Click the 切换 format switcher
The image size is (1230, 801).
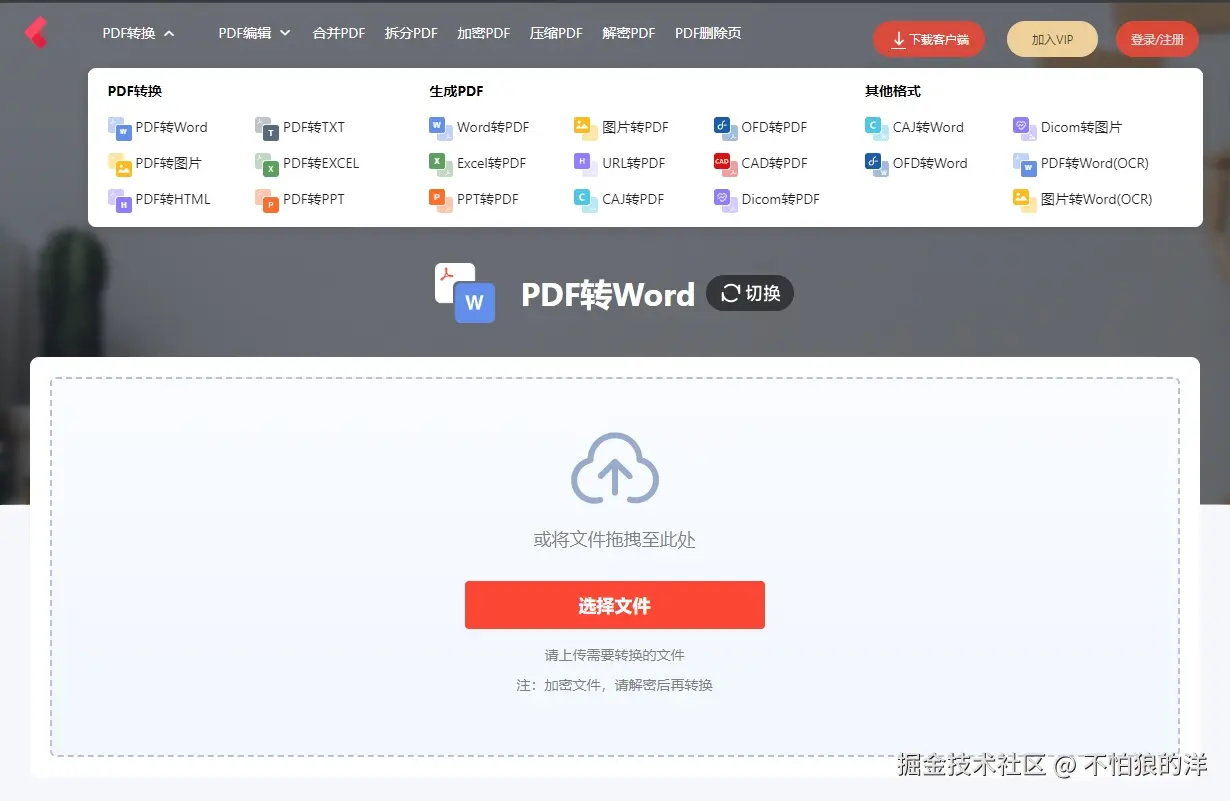point(749,293)
